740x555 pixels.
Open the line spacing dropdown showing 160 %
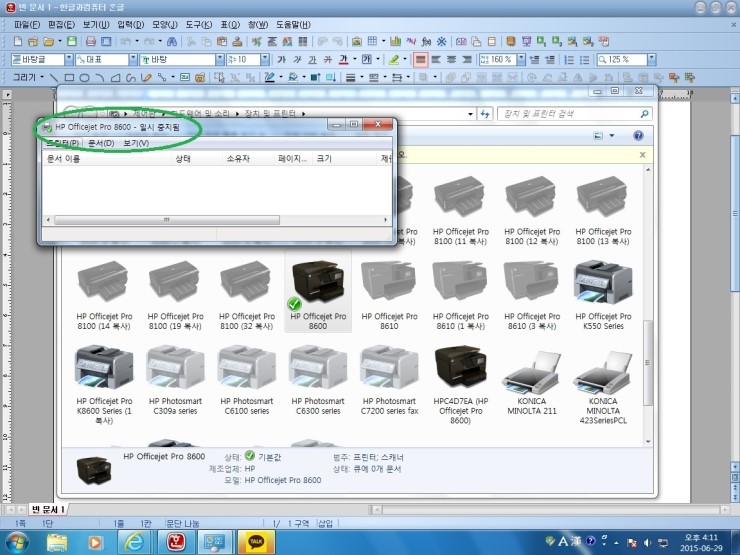coord(521,60)
